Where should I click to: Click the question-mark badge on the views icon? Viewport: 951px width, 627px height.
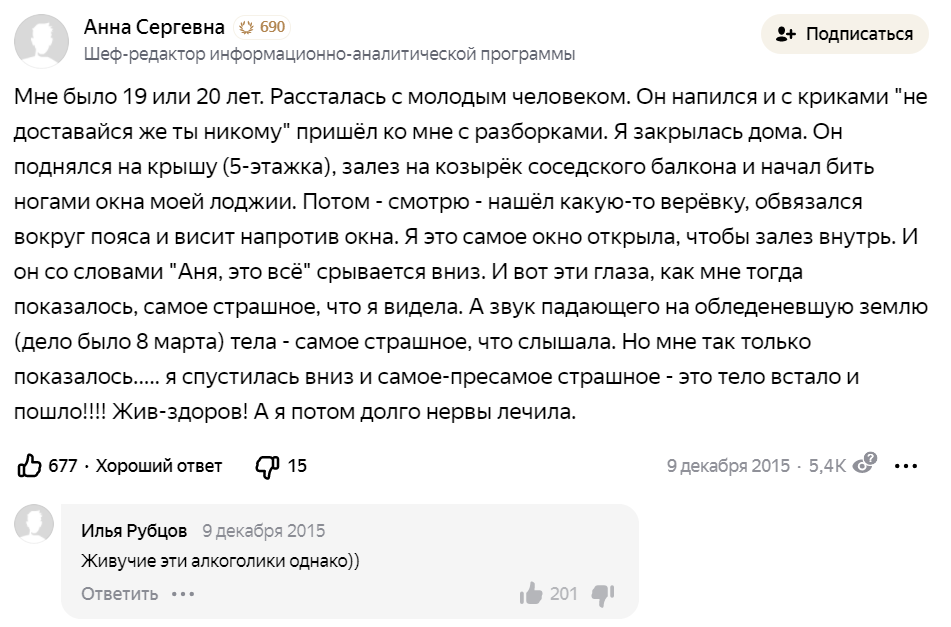(x=869, y=456)
